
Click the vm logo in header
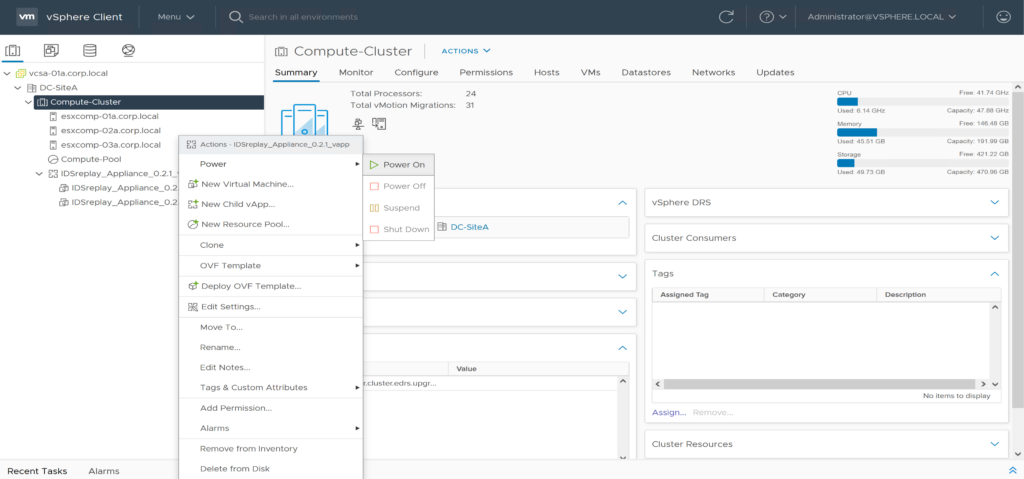tap(26, 17)
